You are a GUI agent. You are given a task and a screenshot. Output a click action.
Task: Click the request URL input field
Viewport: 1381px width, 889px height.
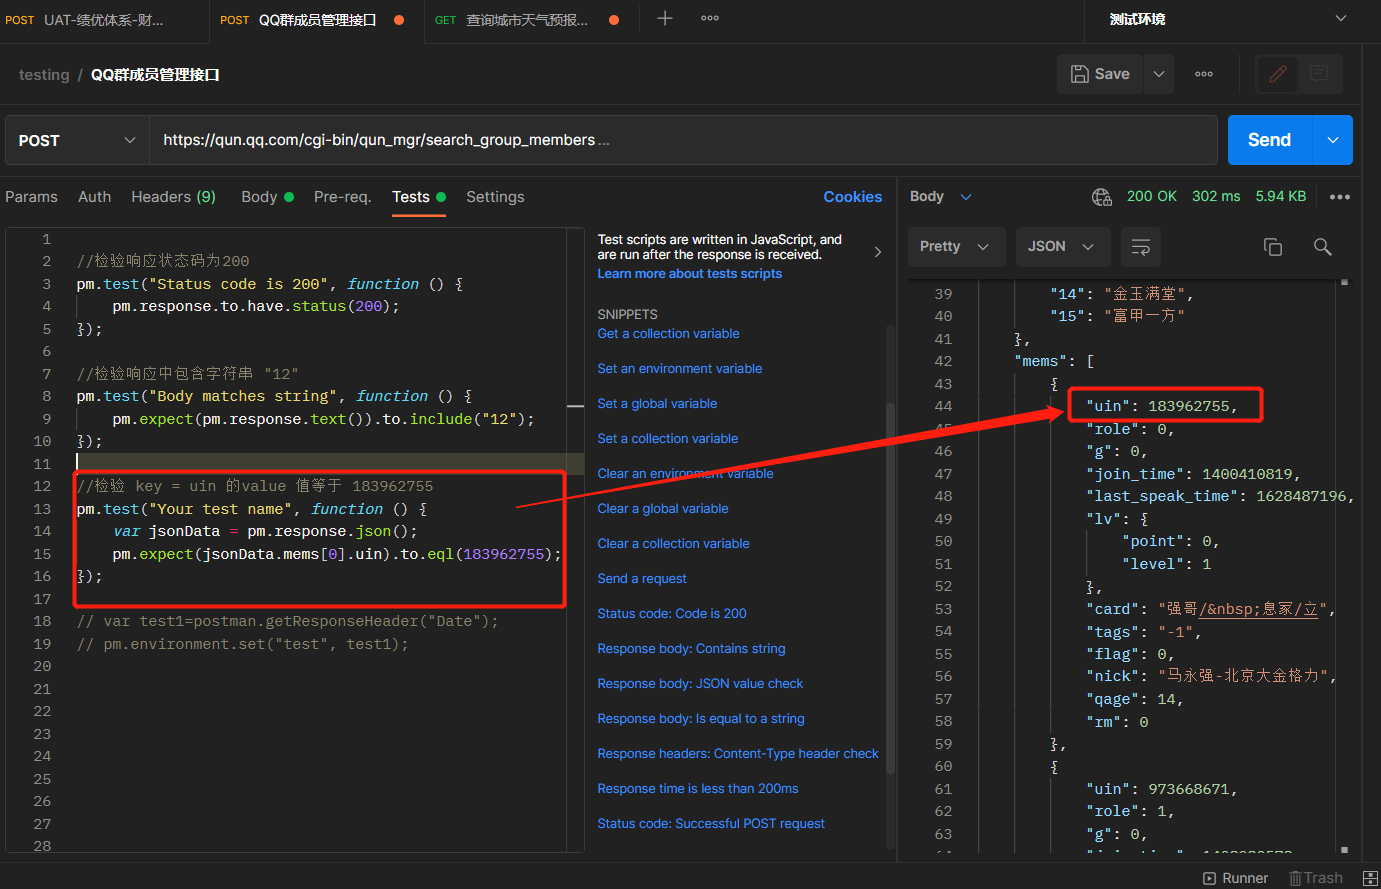(x=683, y=140)
